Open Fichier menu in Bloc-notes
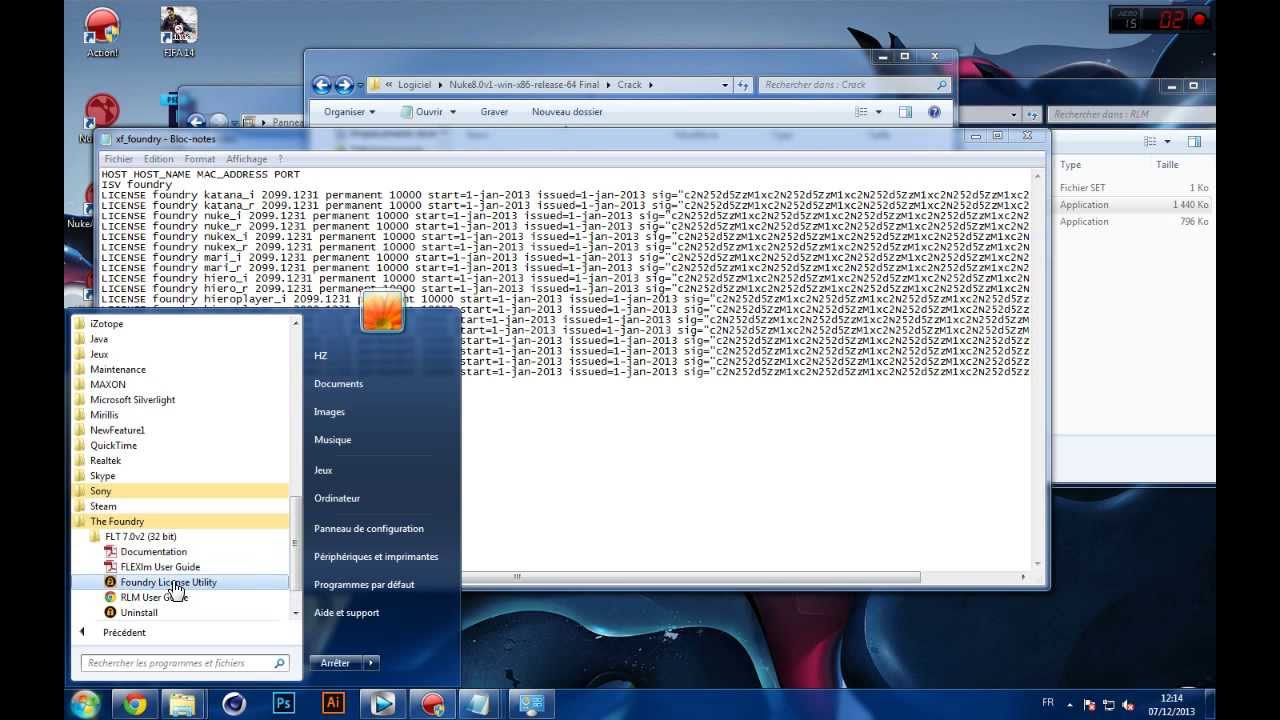1280x720 pixels. pyautogui.click(x=119, y=159)
